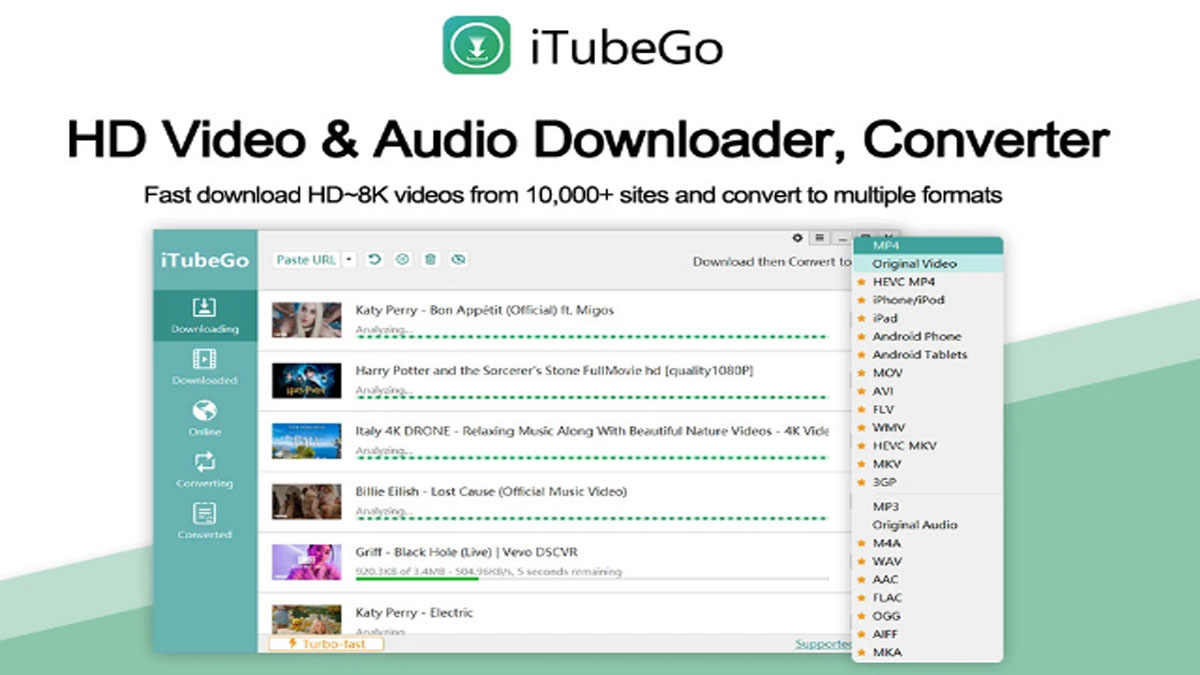Click the Griff Black Hole download progress bar
Image resolution: width=1200 pixels, height=675 pixels.
[x=592, y=579]
